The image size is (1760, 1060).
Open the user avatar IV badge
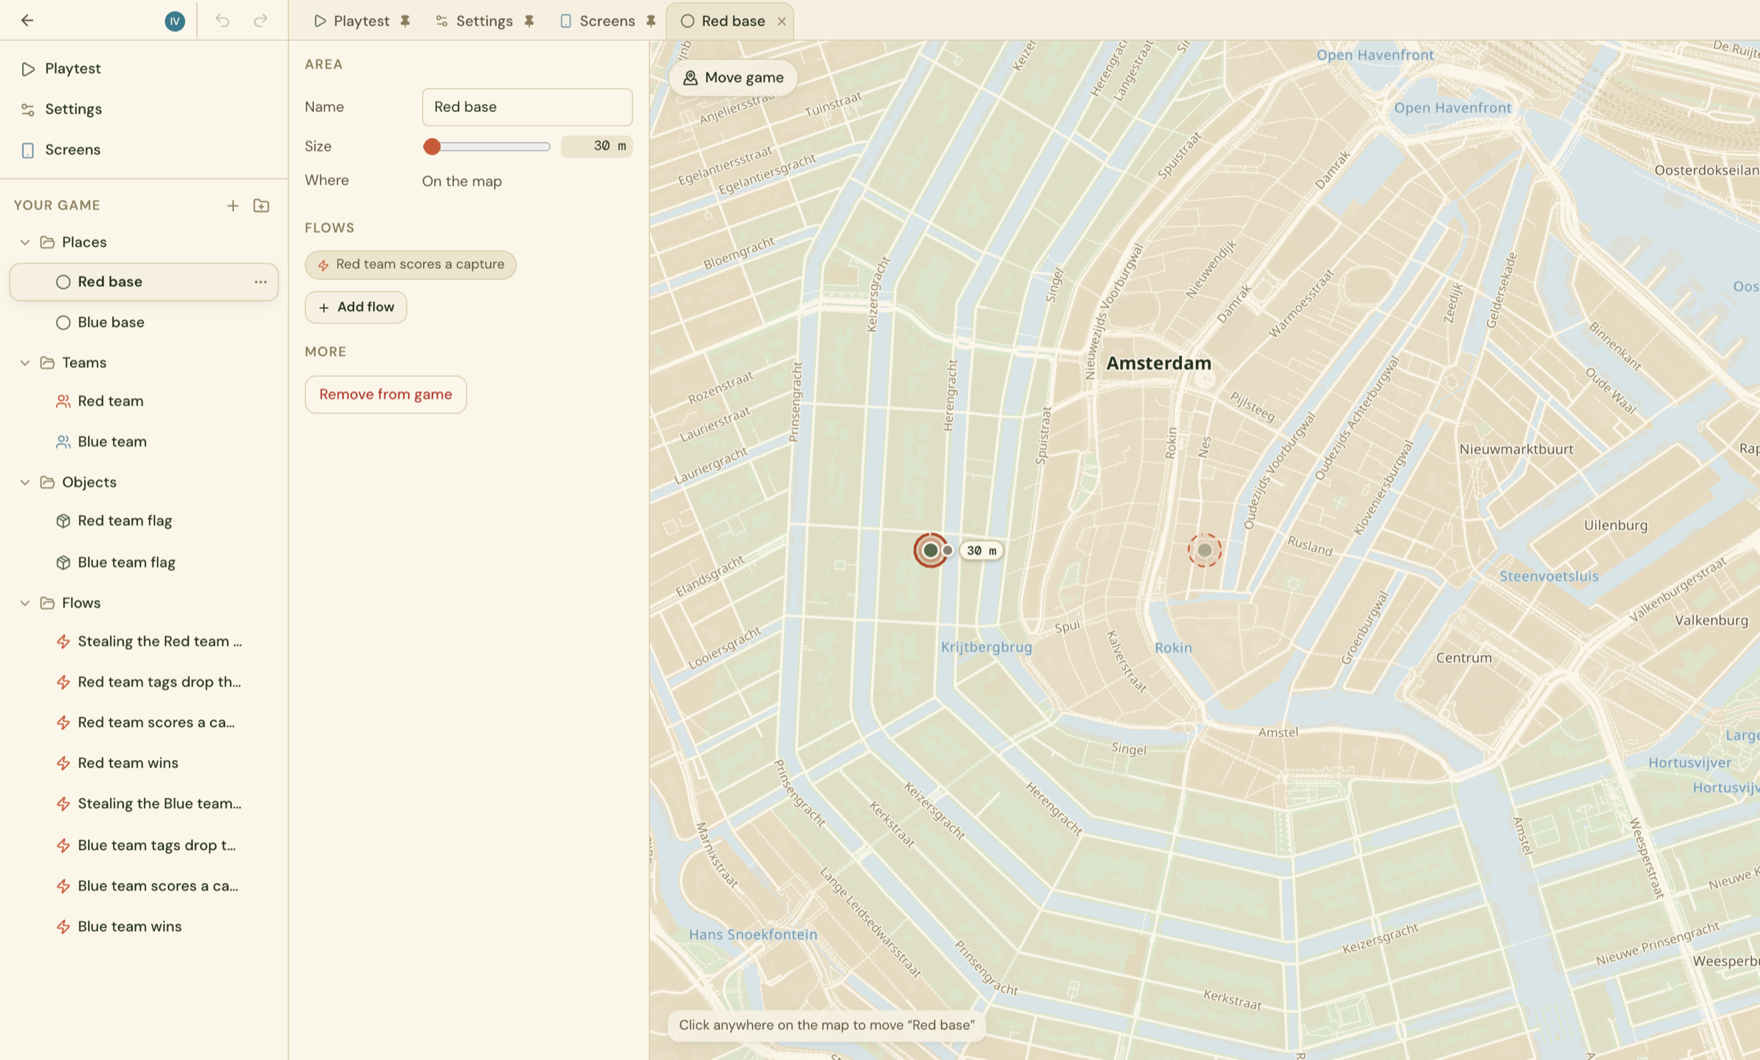[x=175, y=21]
